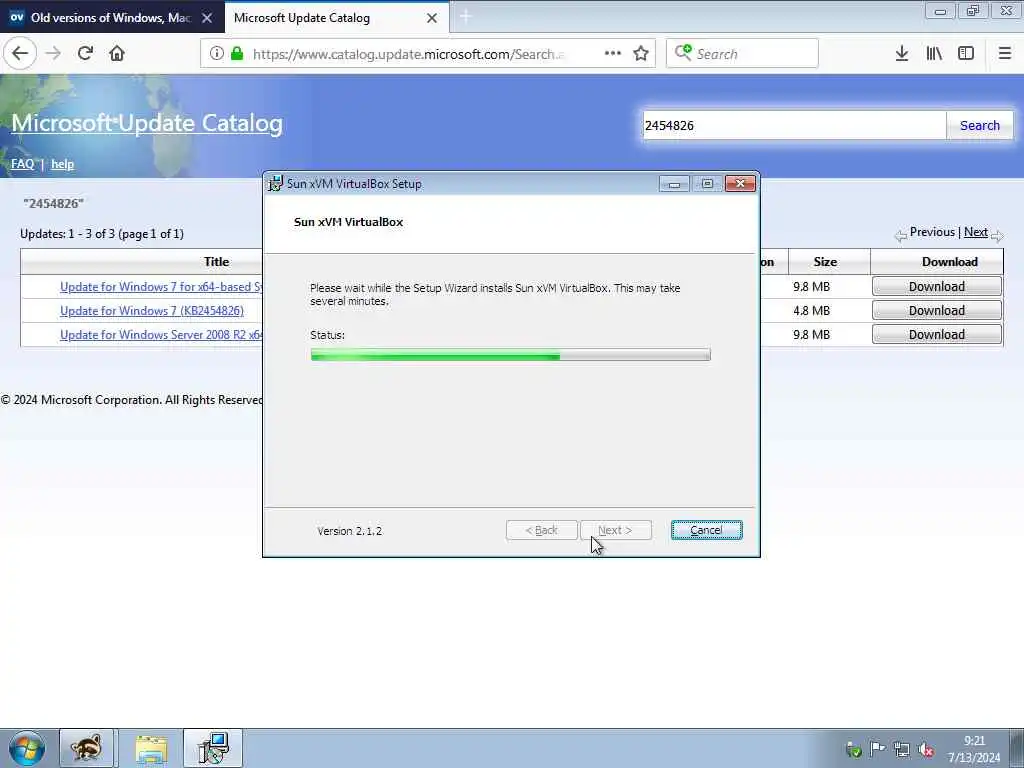Minimize the VirtualBox Setup dialog

[x=674, y=184]
